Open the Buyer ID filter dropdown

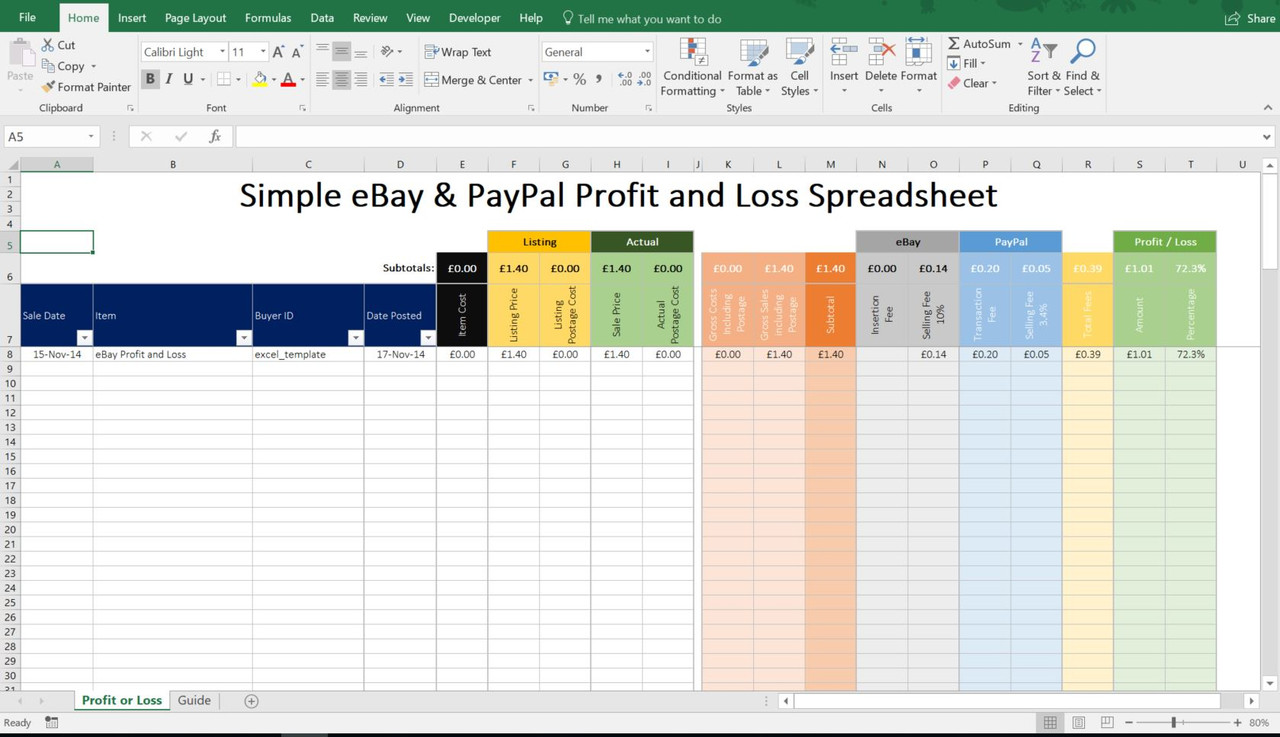click(x=355, y=338)
